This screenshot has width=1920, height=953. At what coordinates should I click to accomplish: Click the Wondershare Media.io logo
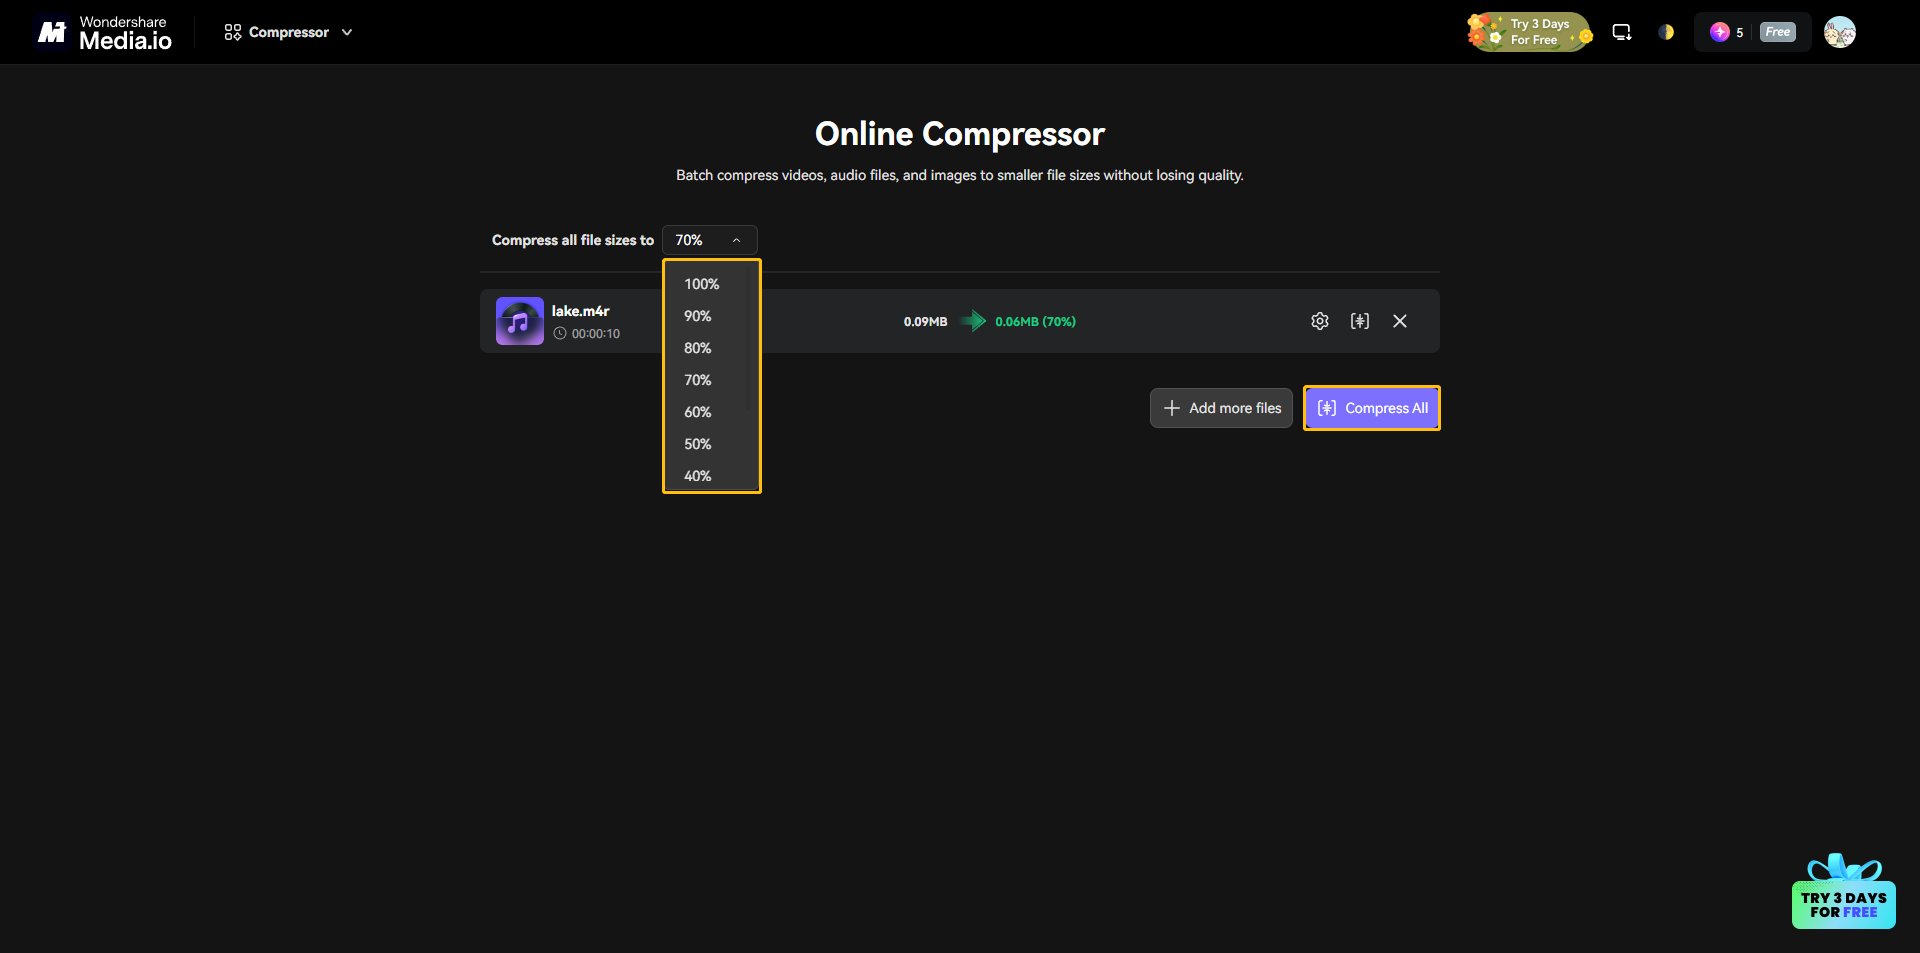point(102,32)
